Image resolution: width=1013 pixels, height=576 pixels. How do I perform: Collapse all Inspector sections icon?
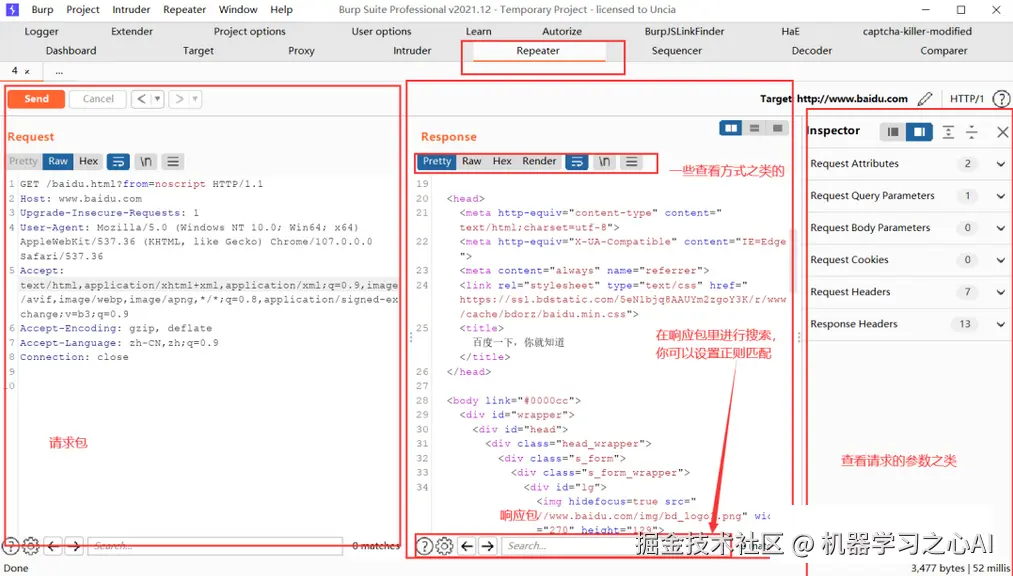tap(972, 132)
